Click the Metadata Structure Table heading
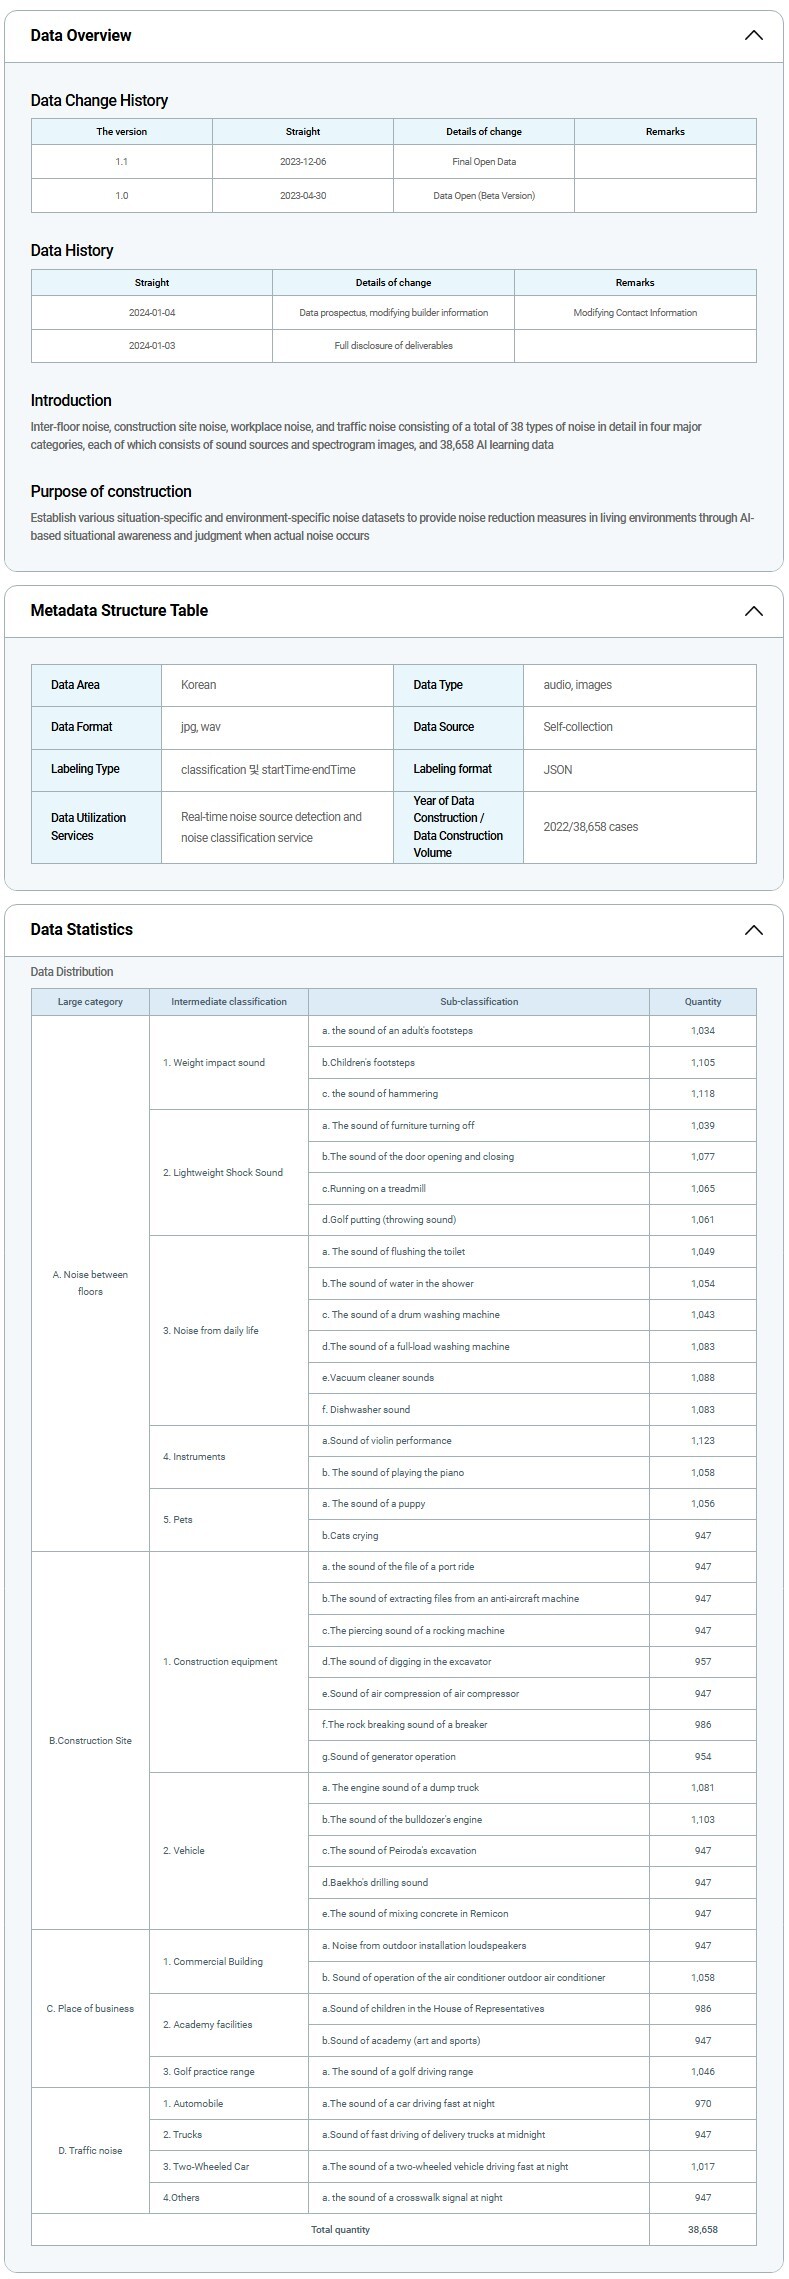 pyautogui.click(x=119, y=611)
